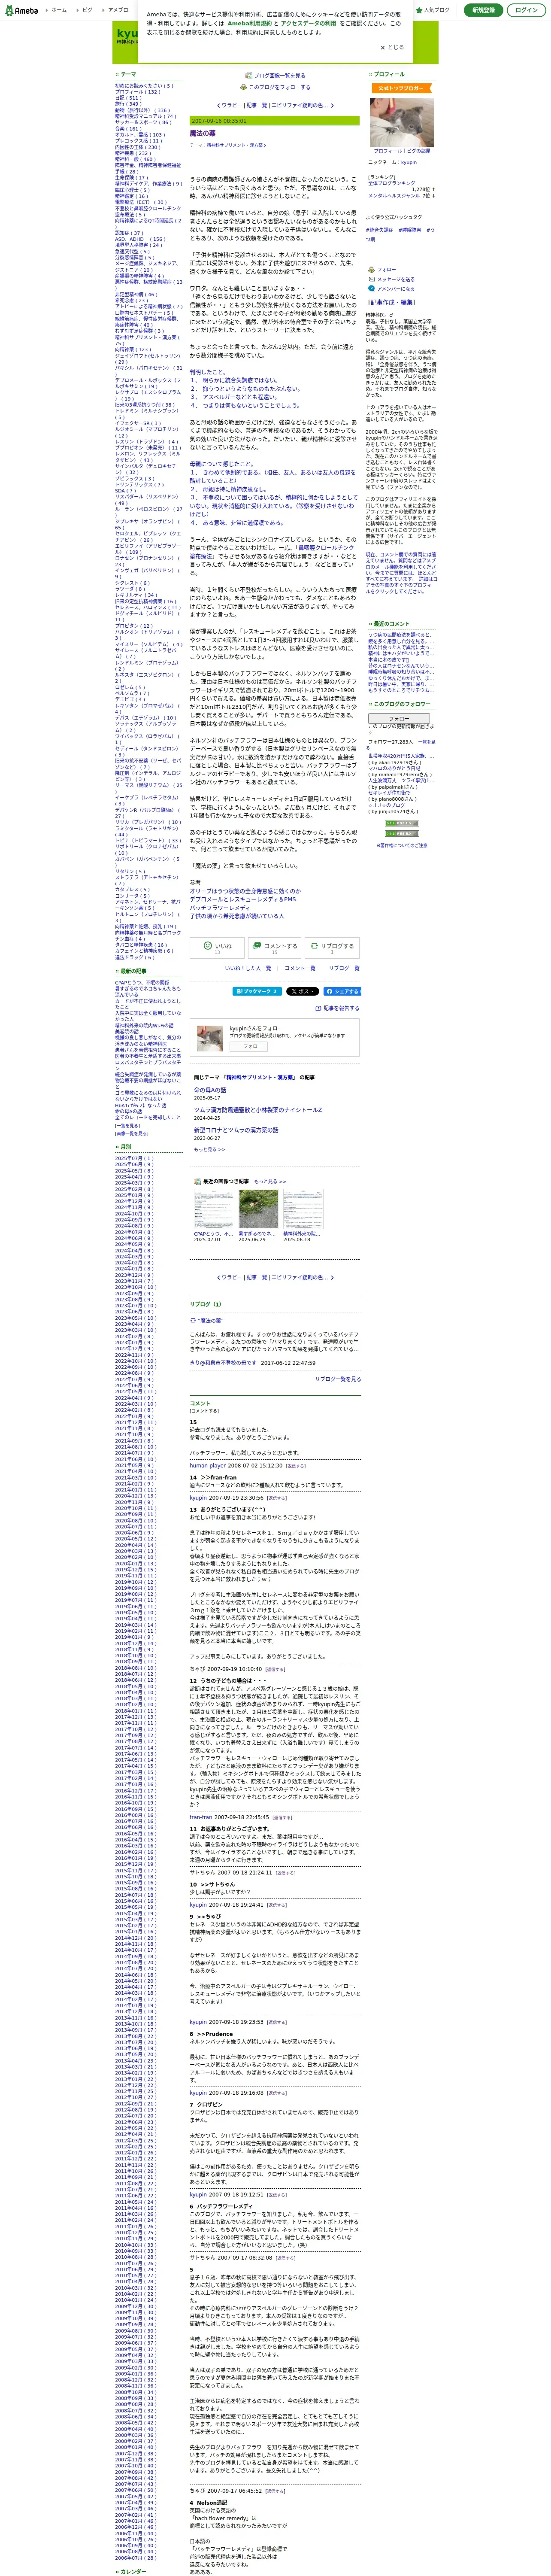Image resolution: width=551 pixels, height=2576 pixels.
Task: Click アメンバーになる icon link
Action: [392, 289]
